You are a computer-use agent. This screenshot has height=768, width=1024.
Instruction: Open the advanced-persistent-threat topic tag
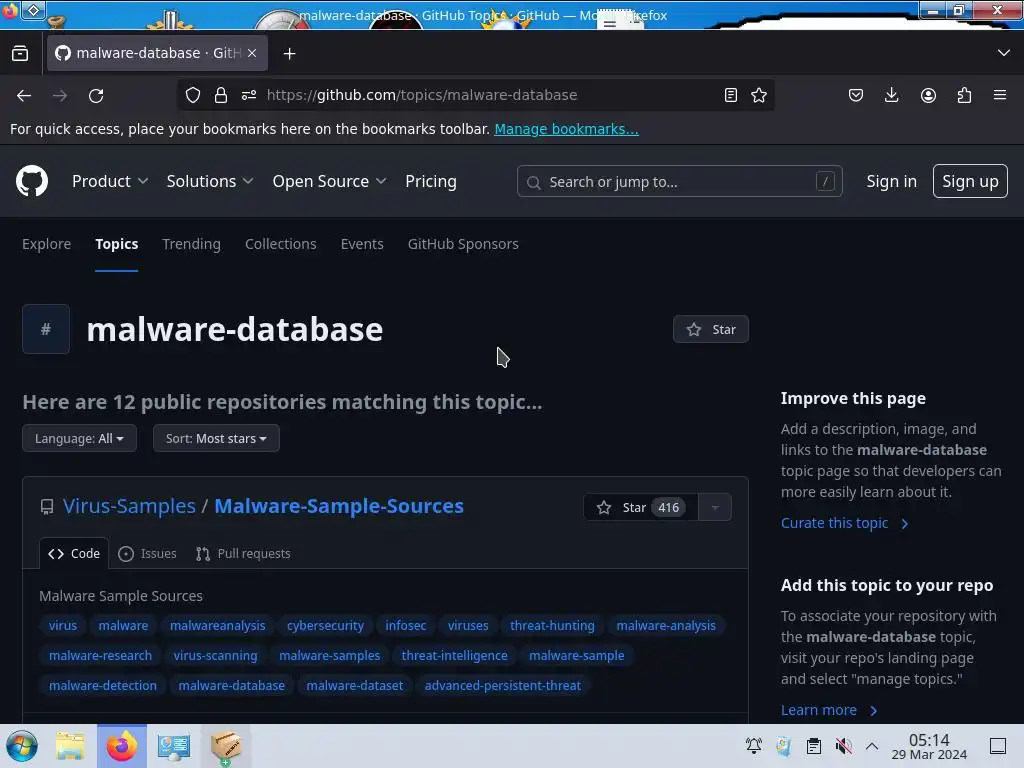click(502, 686)
